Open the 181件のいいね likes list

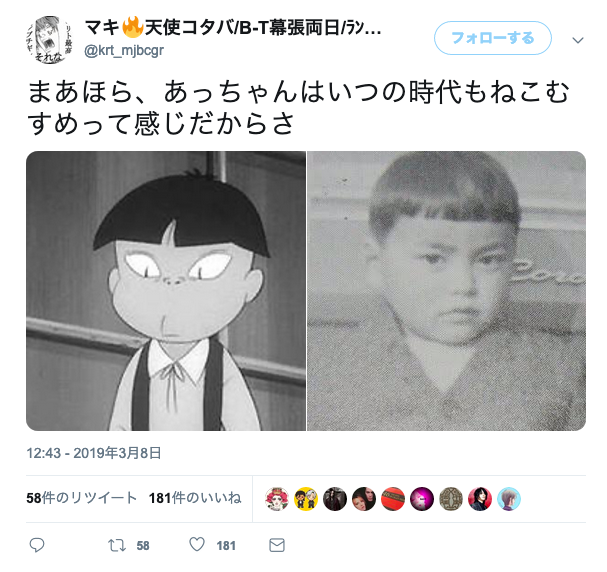[x=195, y=498]
